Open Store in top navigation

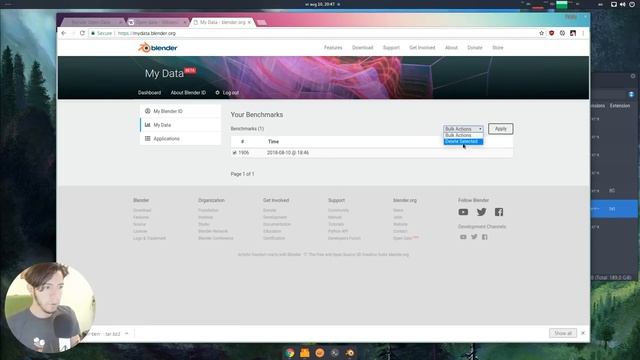click(498, 48)
